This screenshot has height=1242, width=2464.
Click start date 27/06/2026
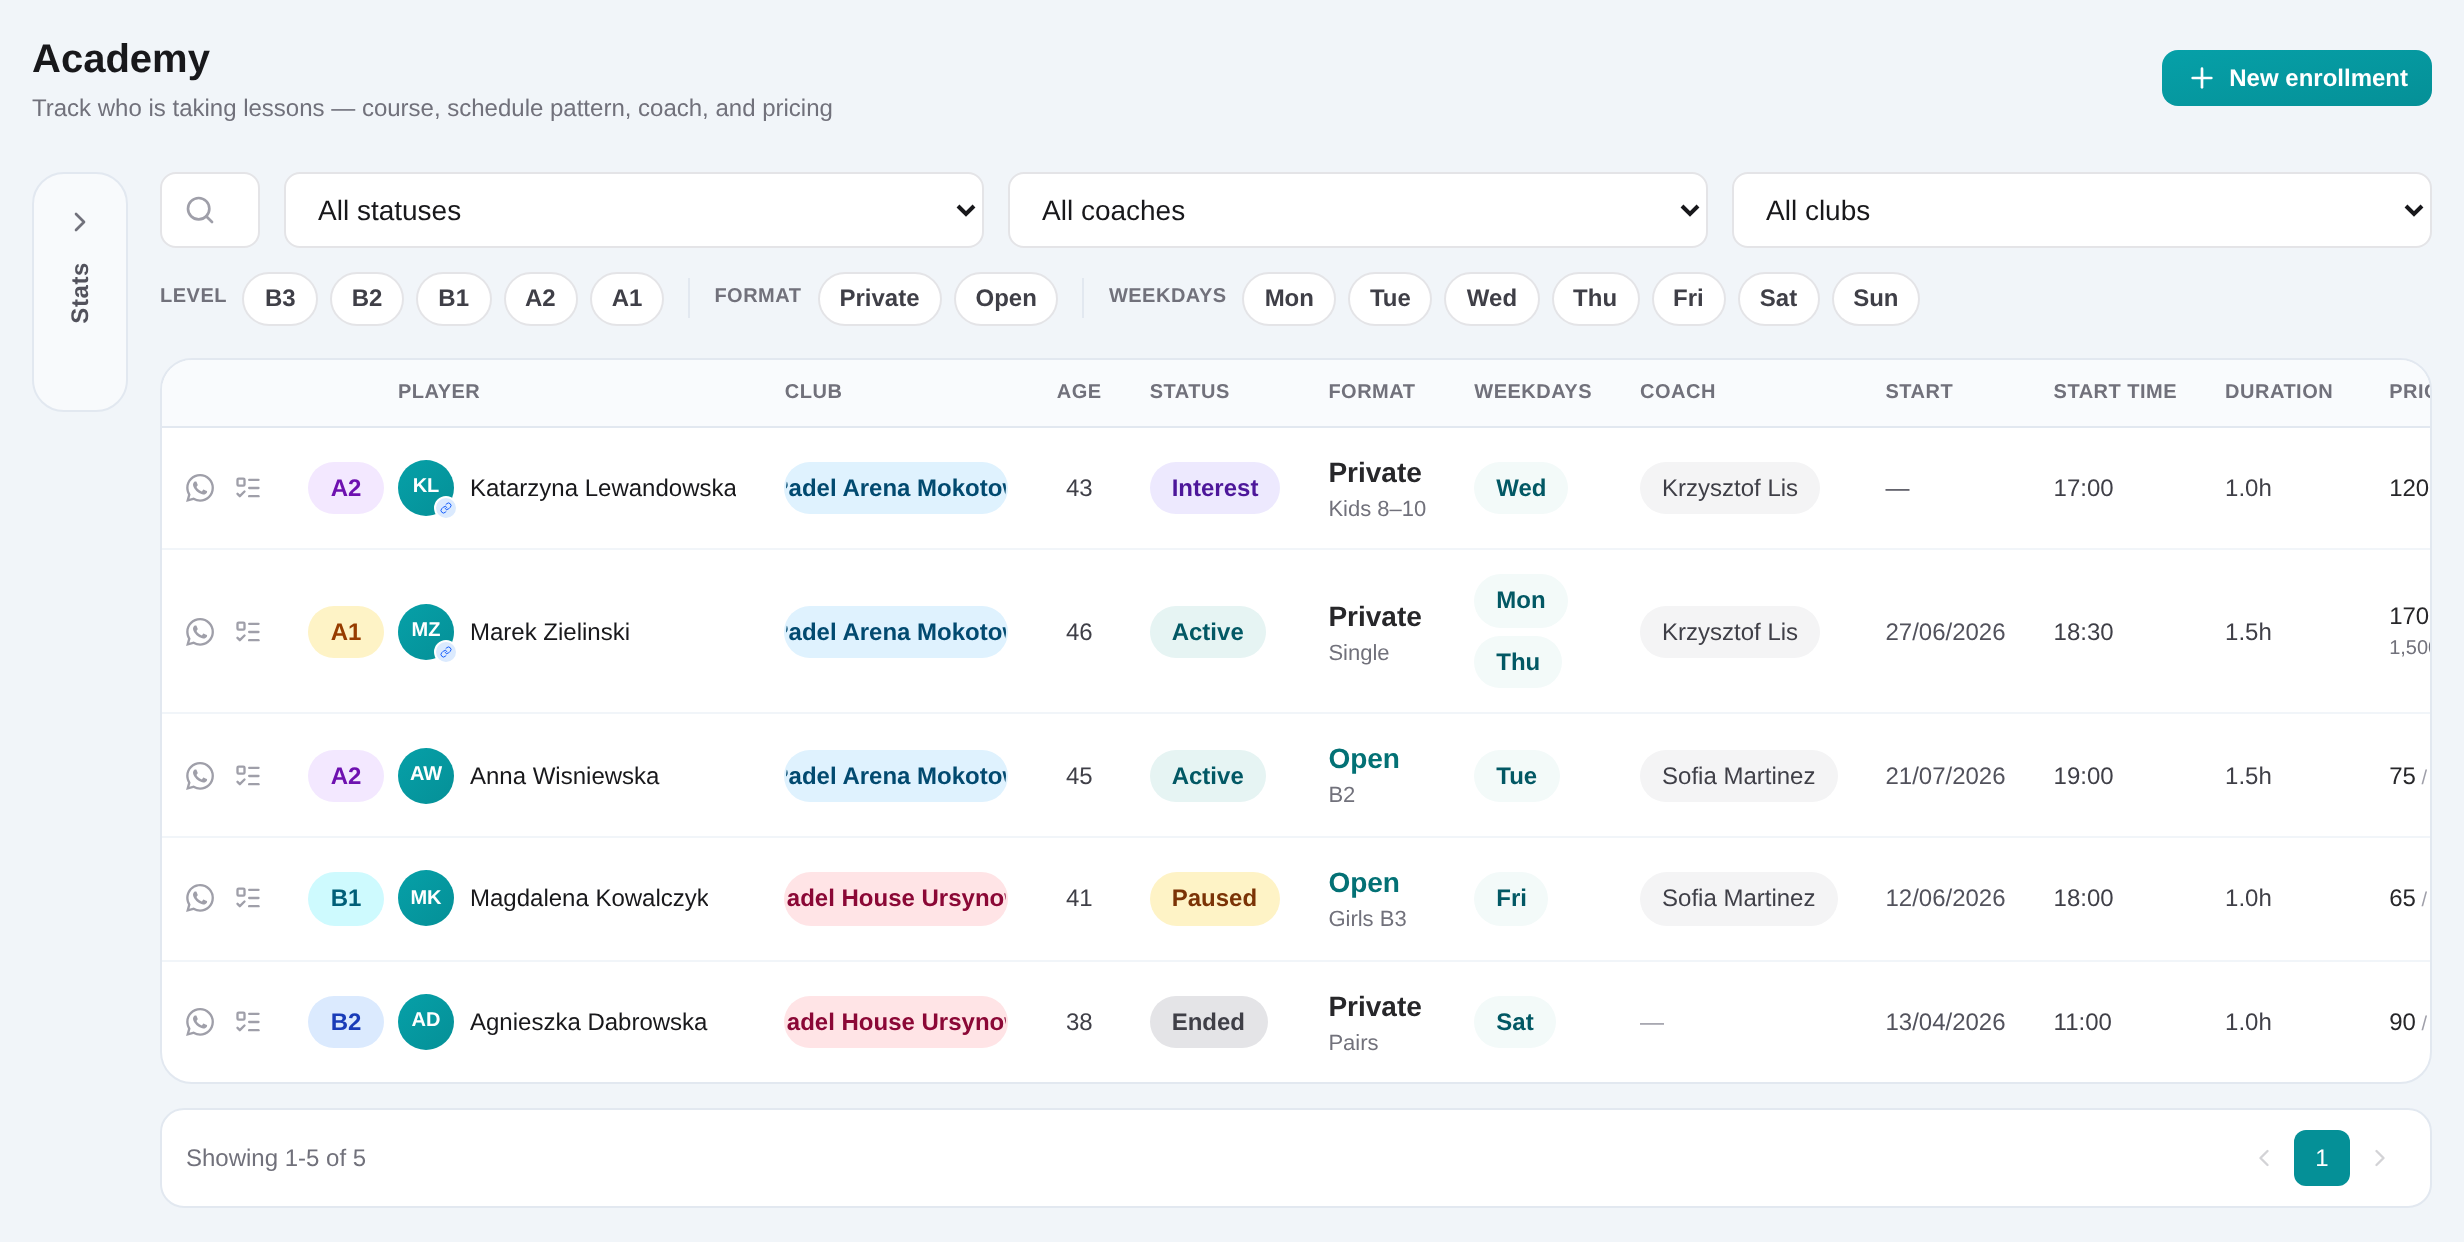point(1945,632)
